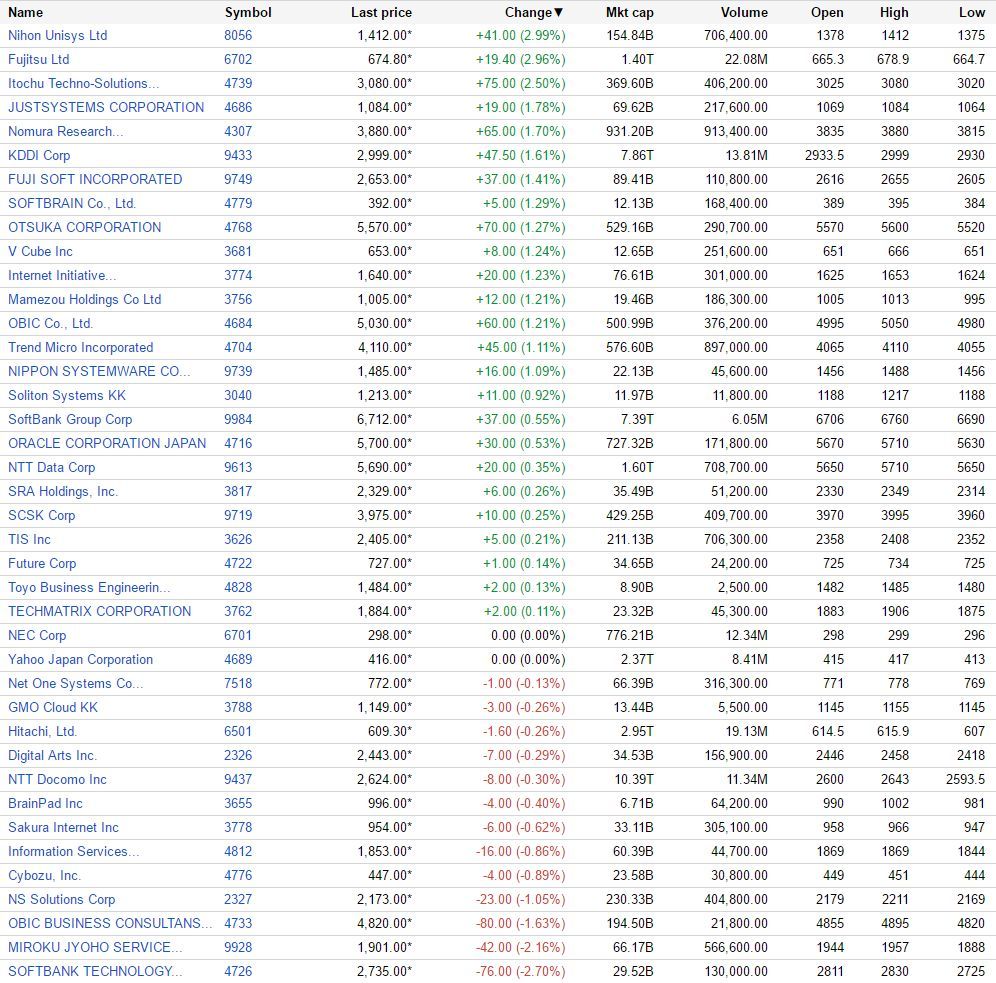Open OBIC BUSINESS CONSULTANS link
The height and width of the screenshot is (983, 996).
[110, 924]
